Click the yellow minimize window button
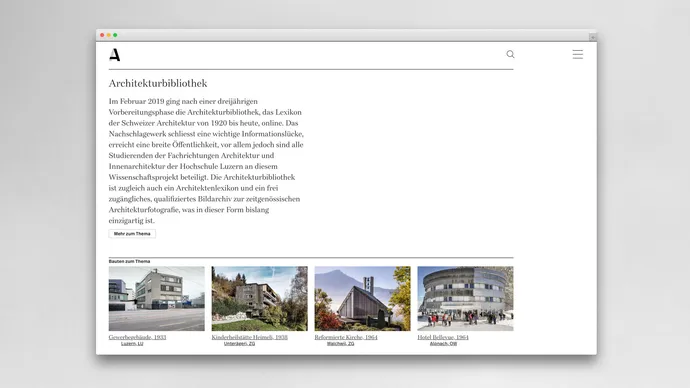Screen dimensions: 690x388 click(x=109, y=35)
